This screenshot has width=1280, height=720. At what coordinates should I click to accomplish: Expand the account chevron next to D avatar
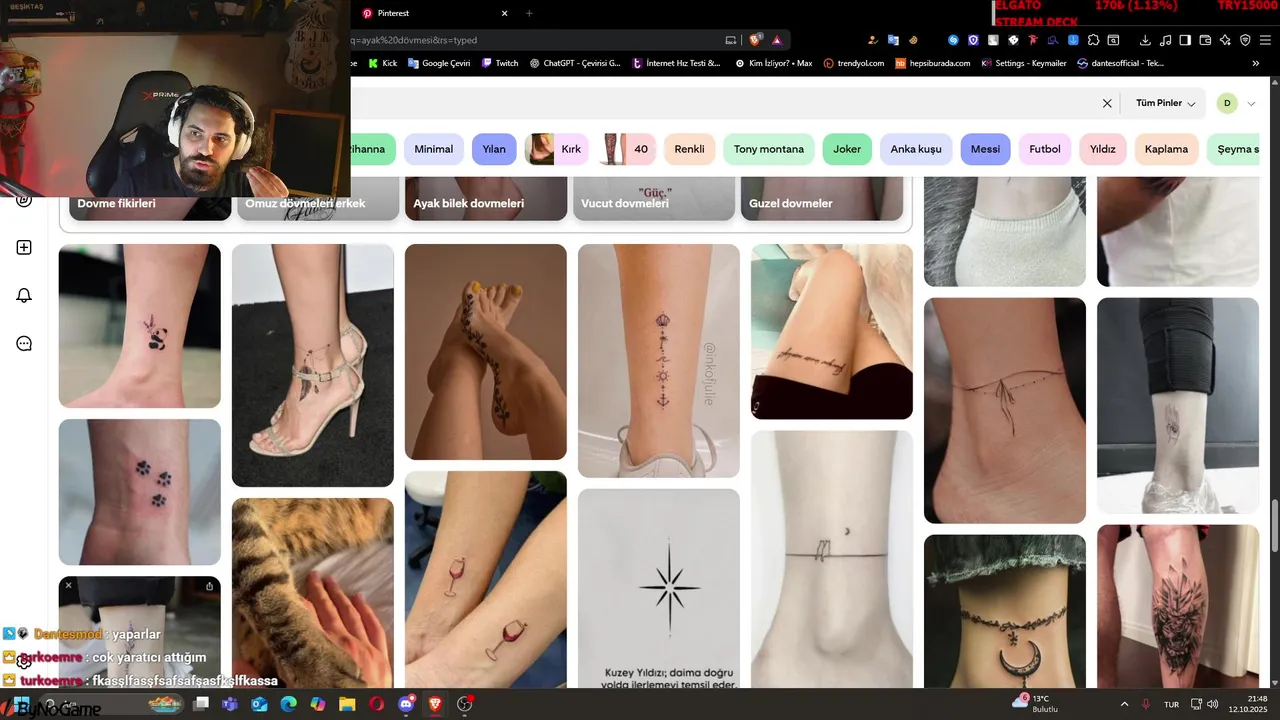(1251, 103)
